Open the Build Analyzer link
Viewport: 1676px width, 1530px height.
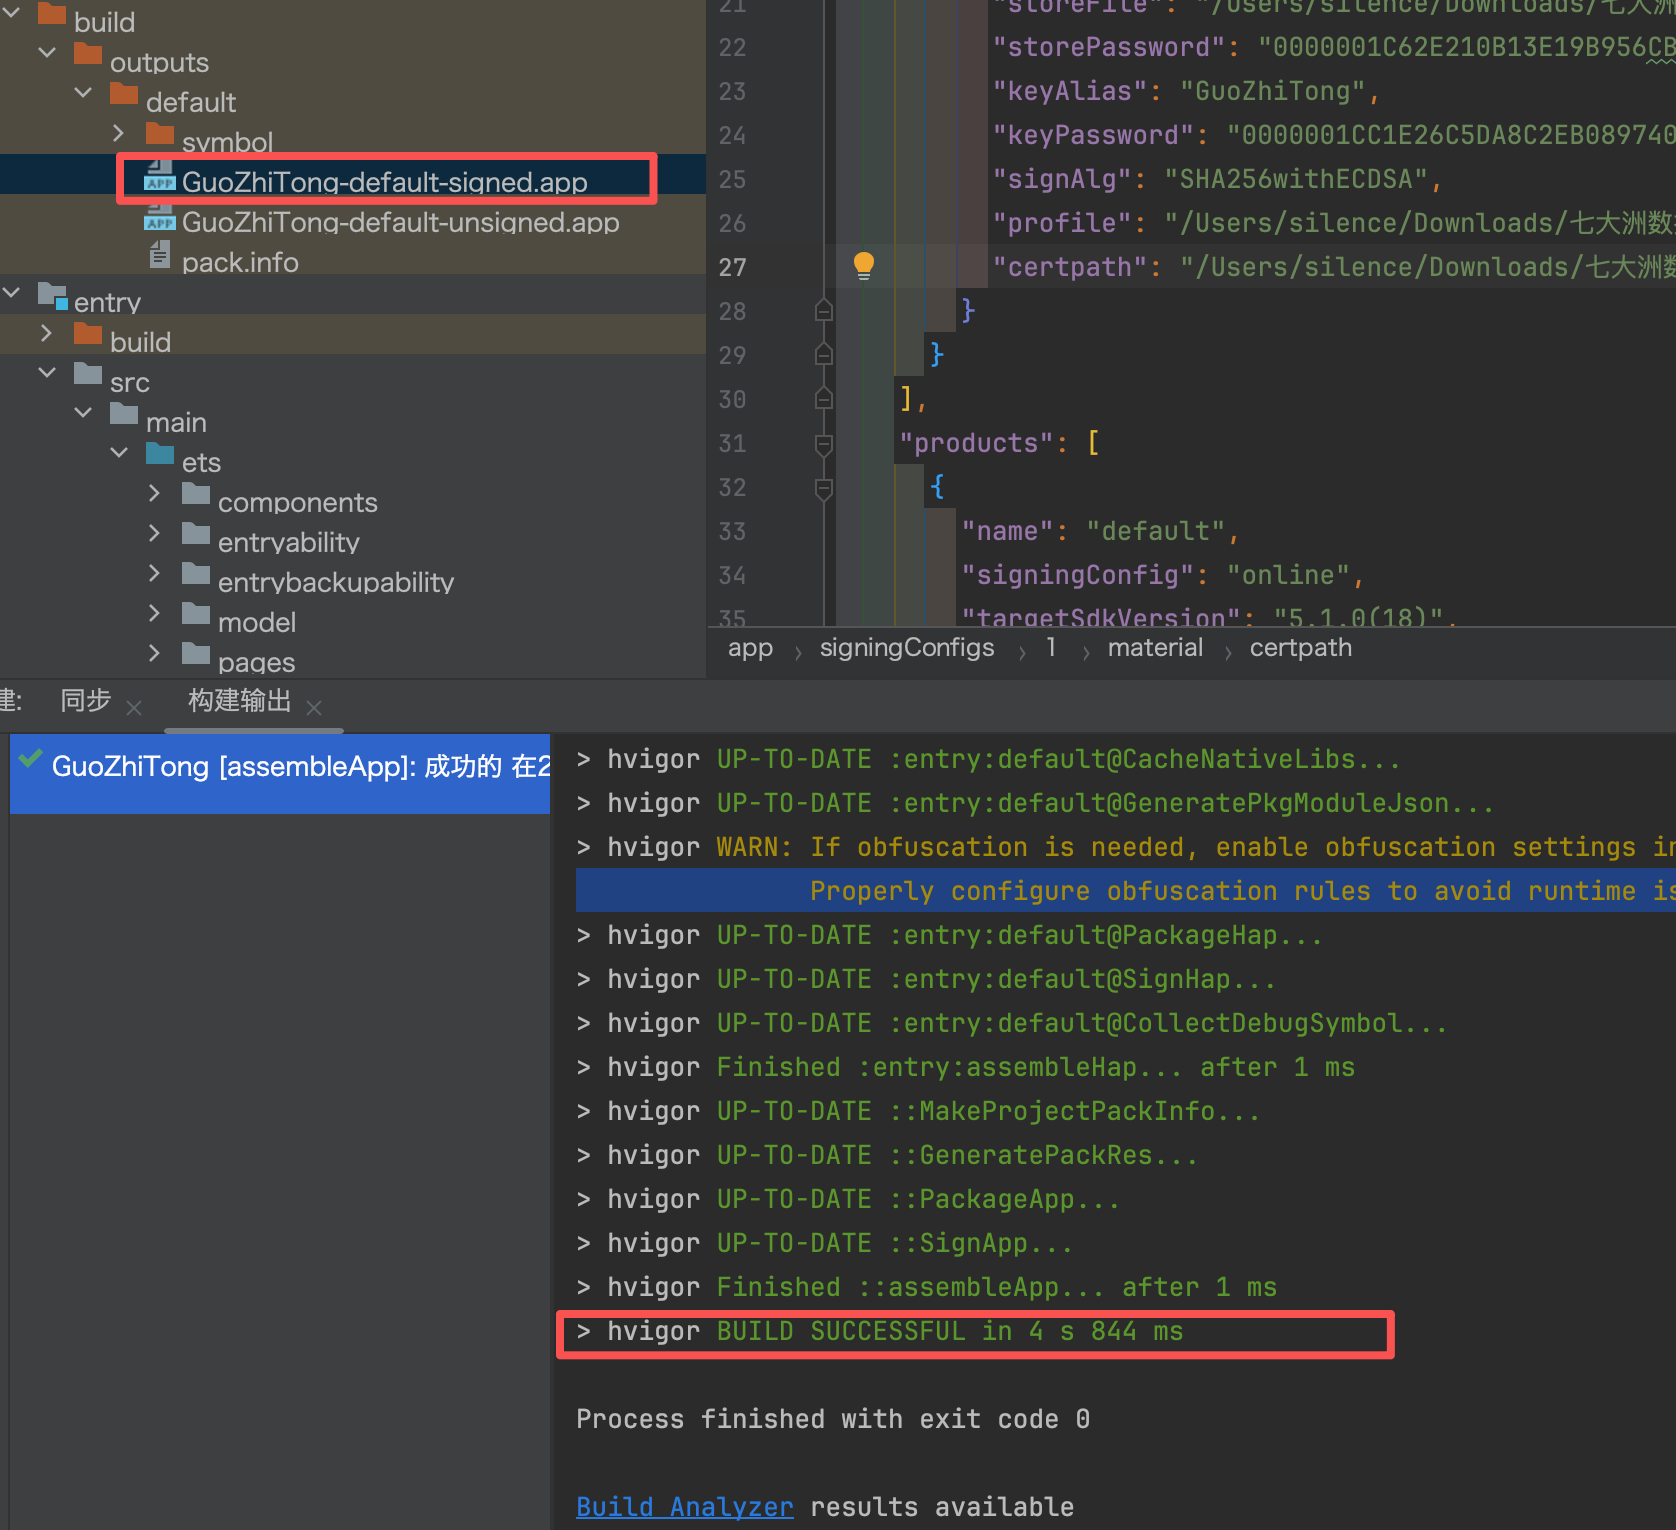685,1507
